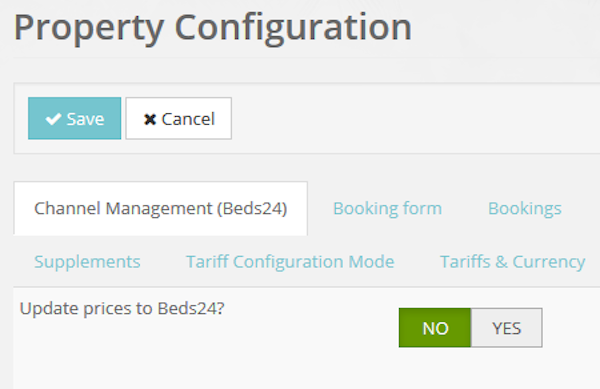
Task: Click blank panel area below the Beds24 label
Action: click(x=153, y=356)
